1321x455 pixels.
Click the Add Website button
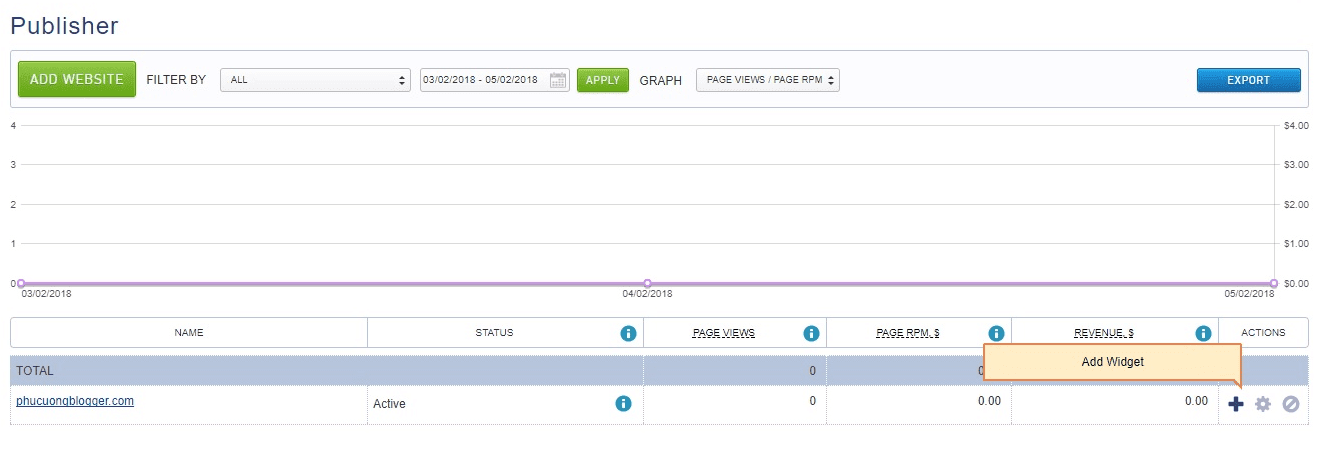tap(77, 79)
